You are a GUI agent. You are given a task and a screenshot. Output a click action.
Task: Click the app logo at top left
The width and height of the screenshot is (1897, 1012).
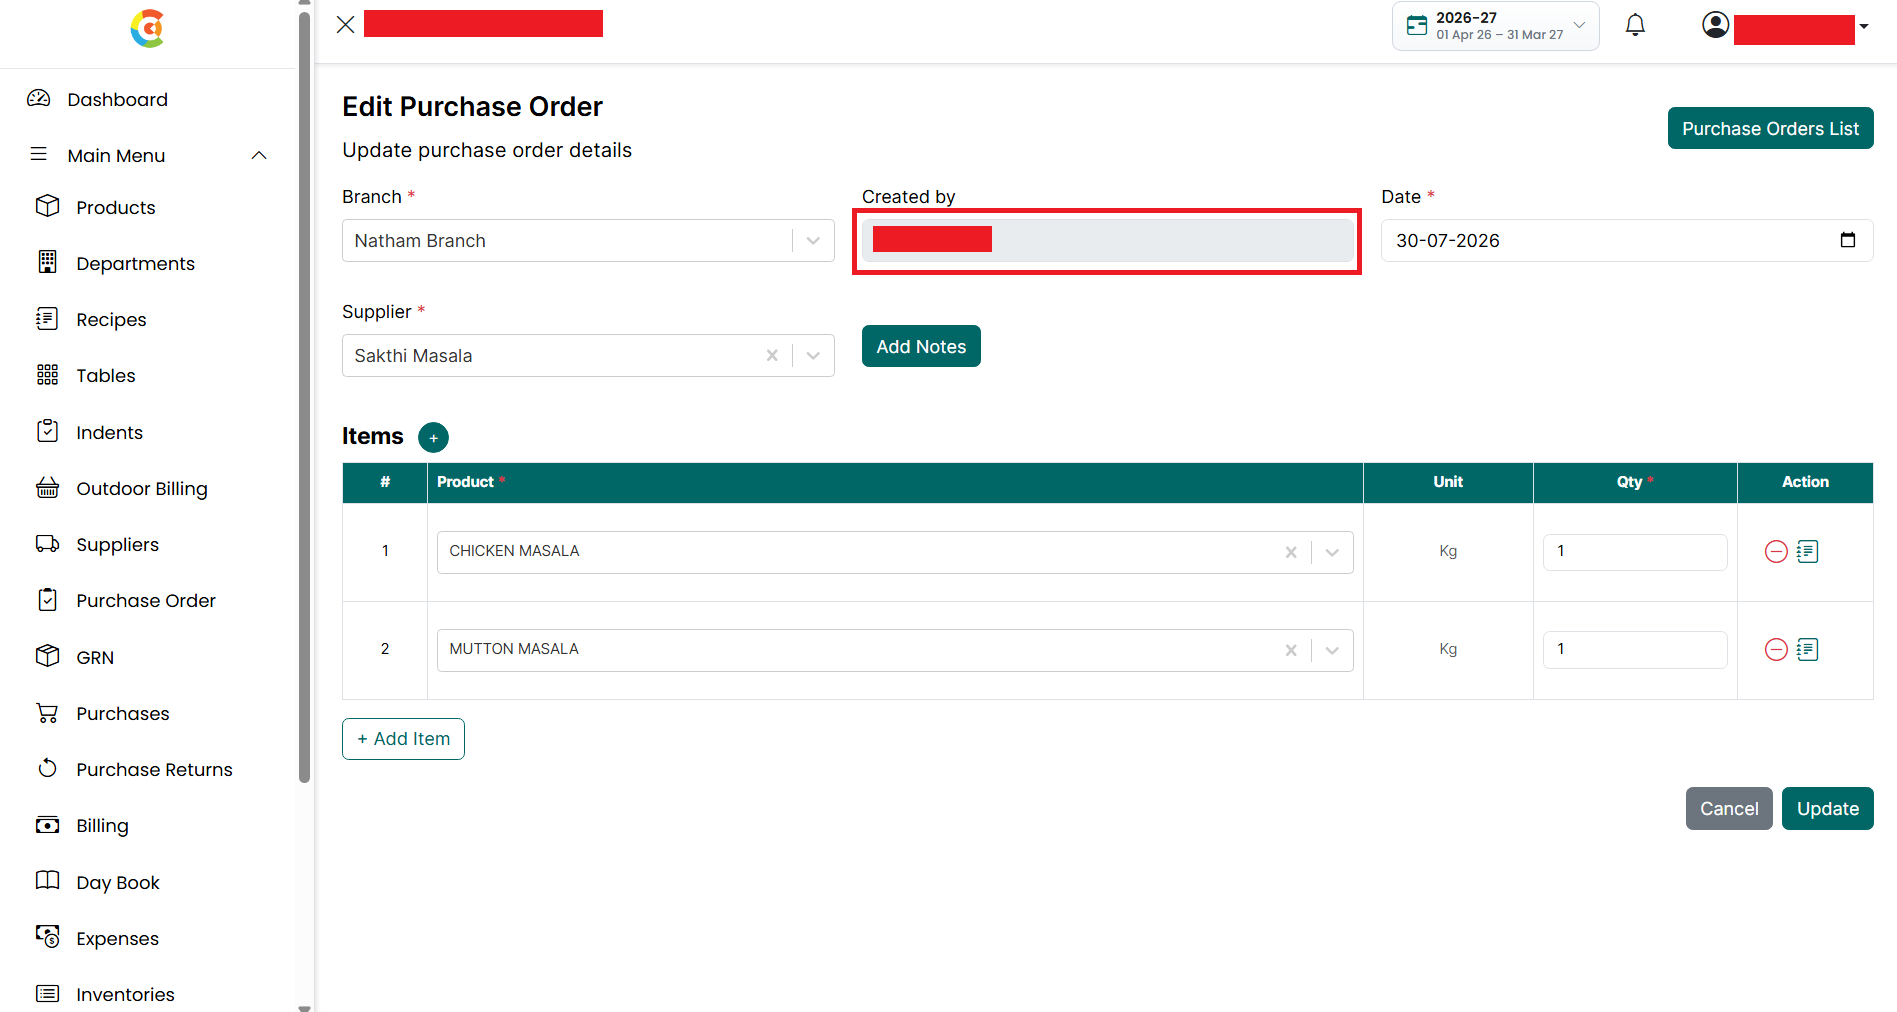[x=148, y=28]
